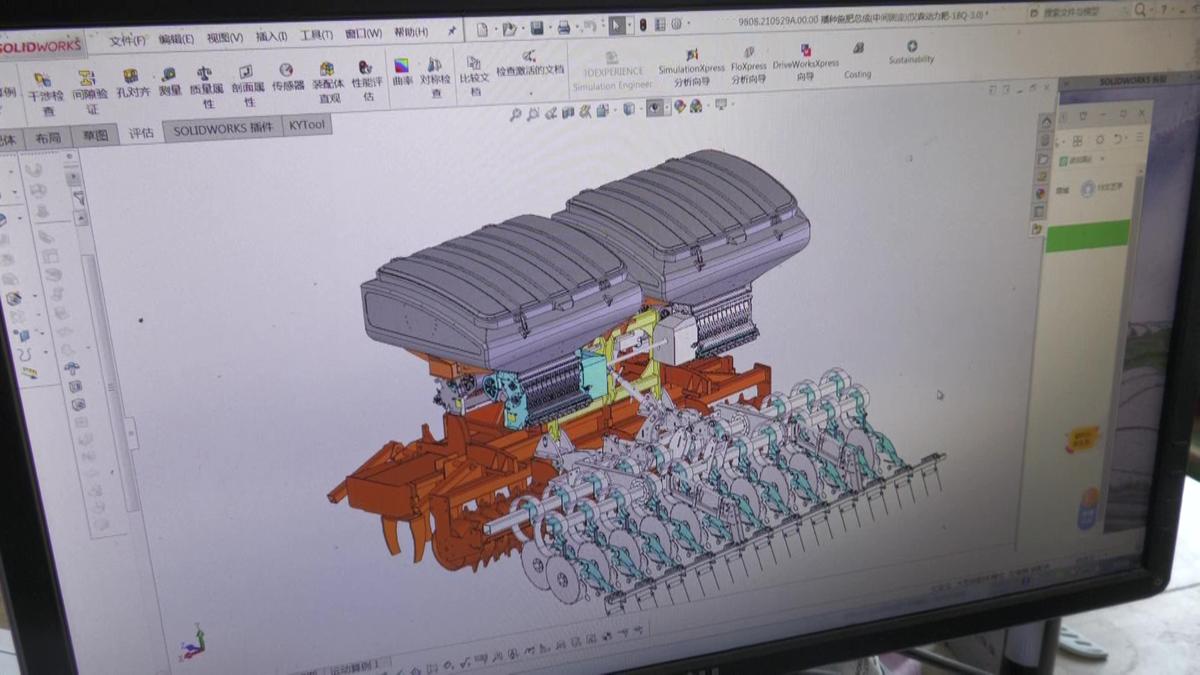Open the 文件(F) menu

click(x=127, y=40)
